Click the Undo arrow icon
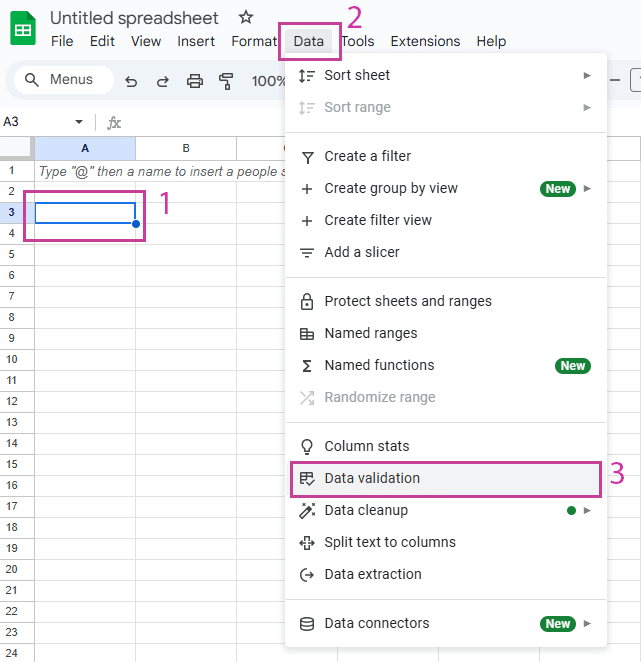Screen dimensions: 641x662 pos(131,81)
